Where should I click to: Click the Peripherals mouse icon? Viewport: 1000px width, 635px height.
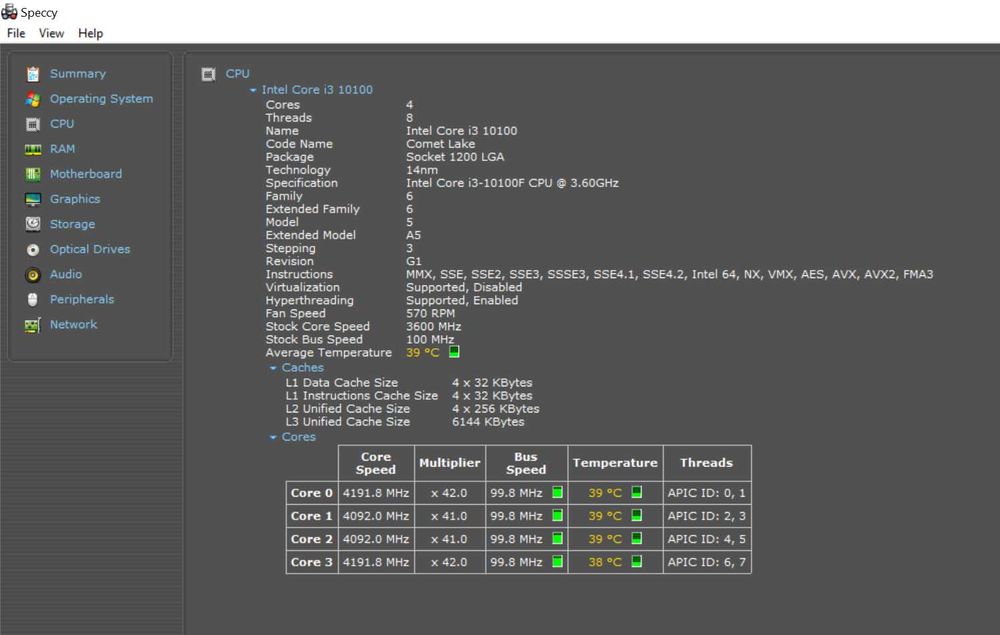point(33,300)
